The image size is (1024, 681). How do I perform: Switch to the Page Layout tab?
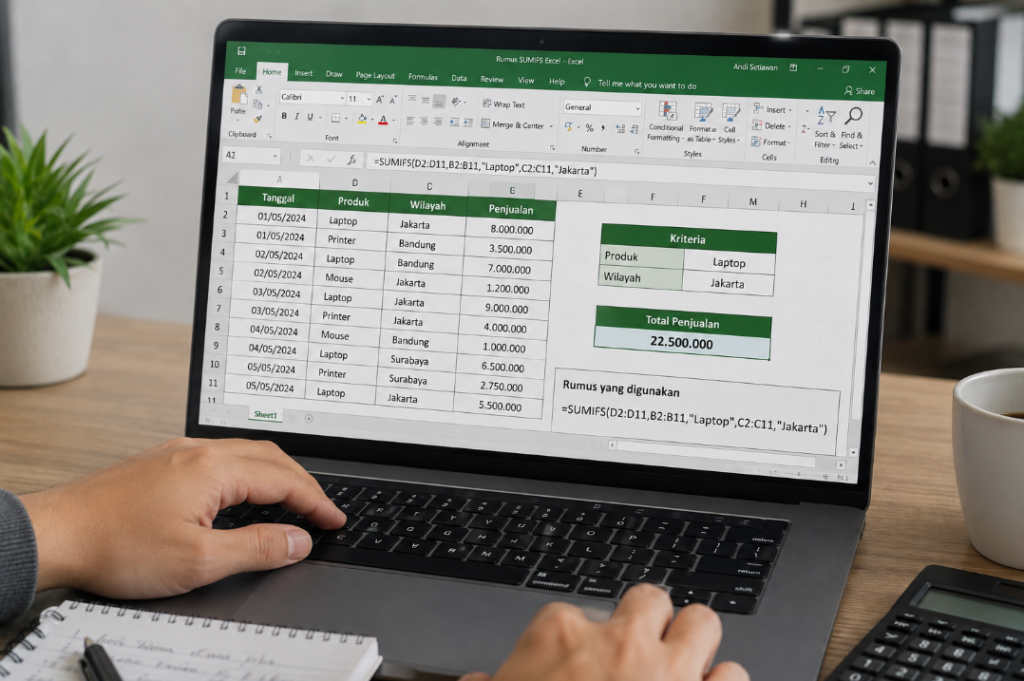click(x=375, y=76)
